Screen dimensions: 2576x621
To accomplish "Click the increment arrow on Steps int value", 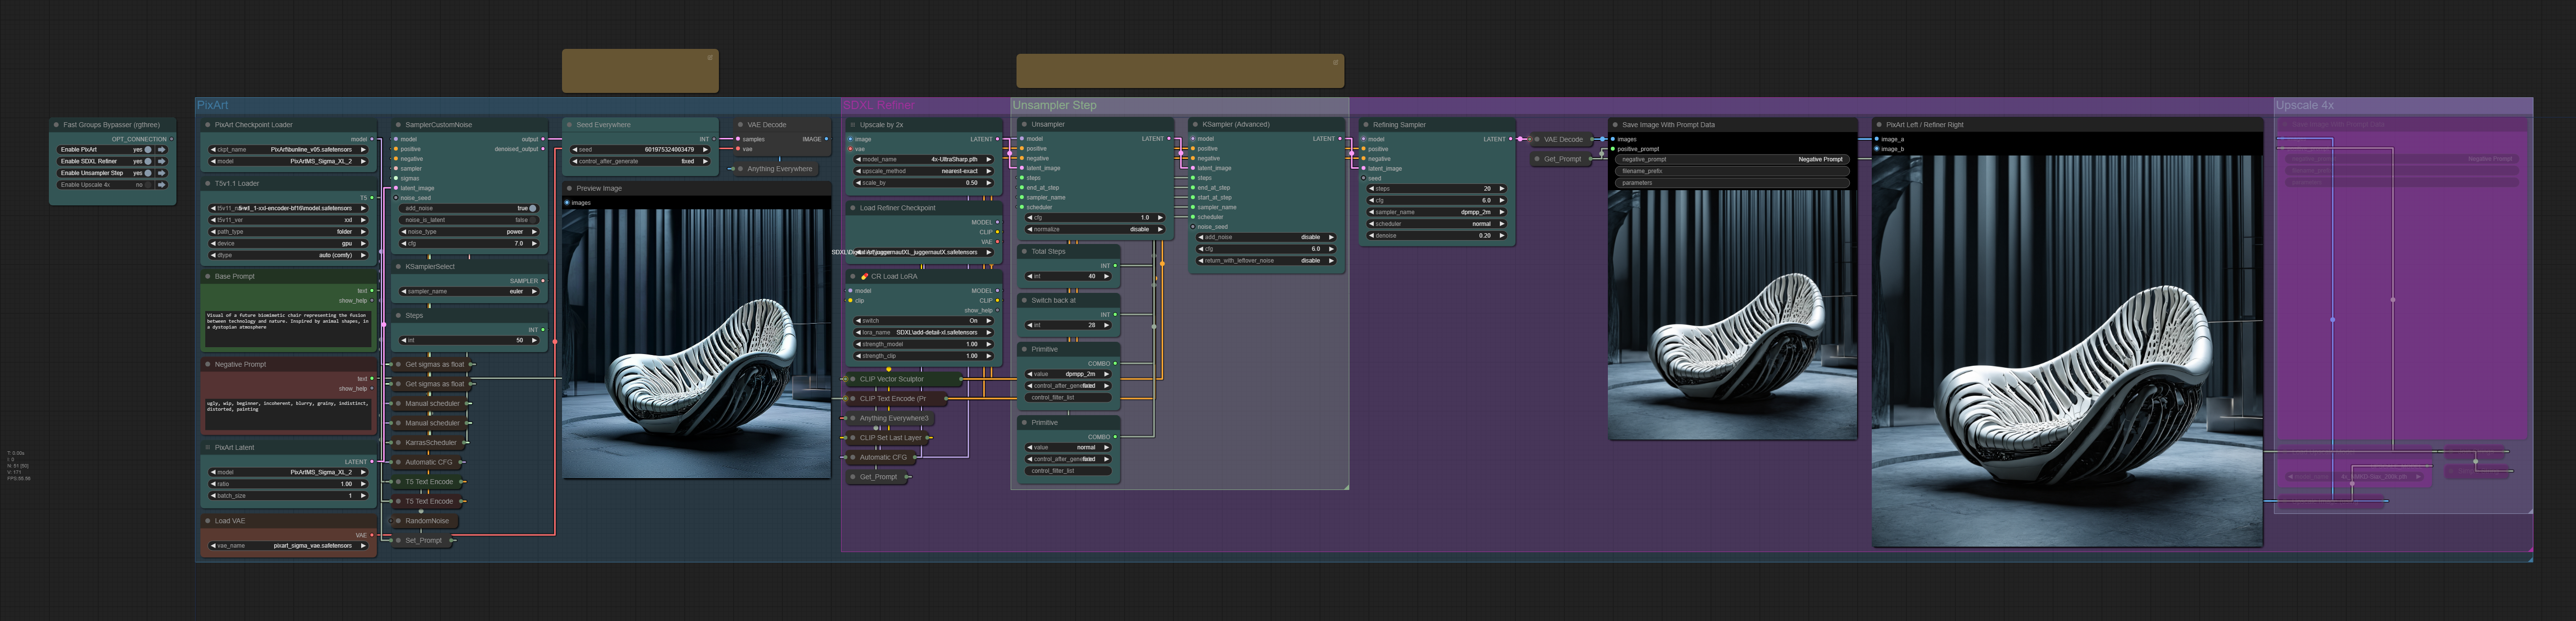I will click(x=535, y=340).
